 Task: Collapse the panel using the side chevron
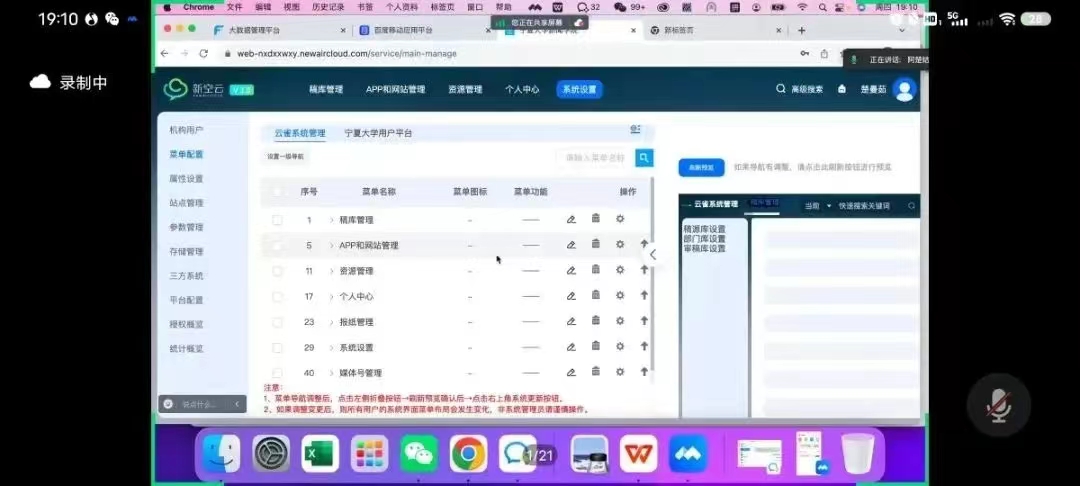tap(653, 254)
